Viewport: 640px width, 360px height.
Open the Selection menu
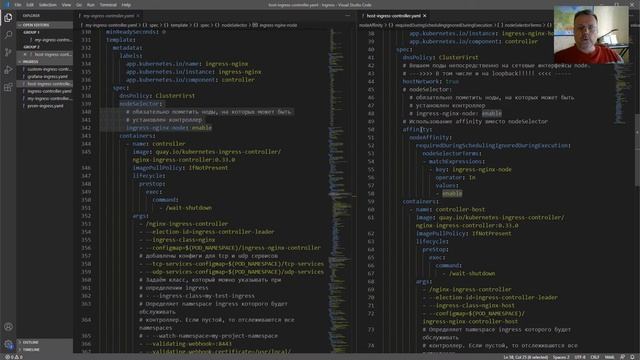(48, 5)
